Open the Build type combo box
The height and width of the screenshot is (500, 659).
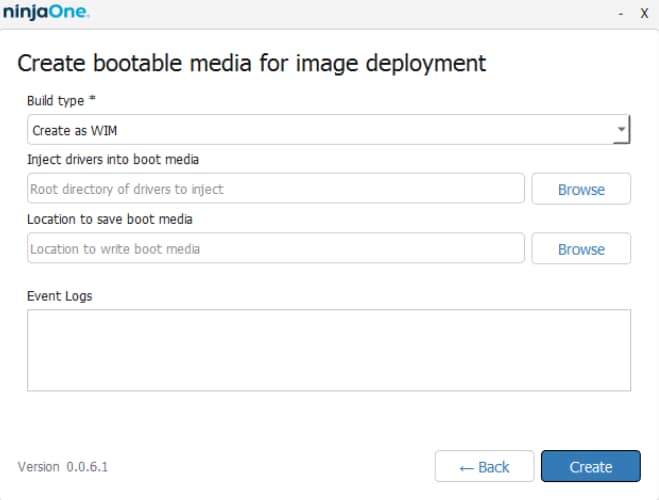click(x=318, y=130)
